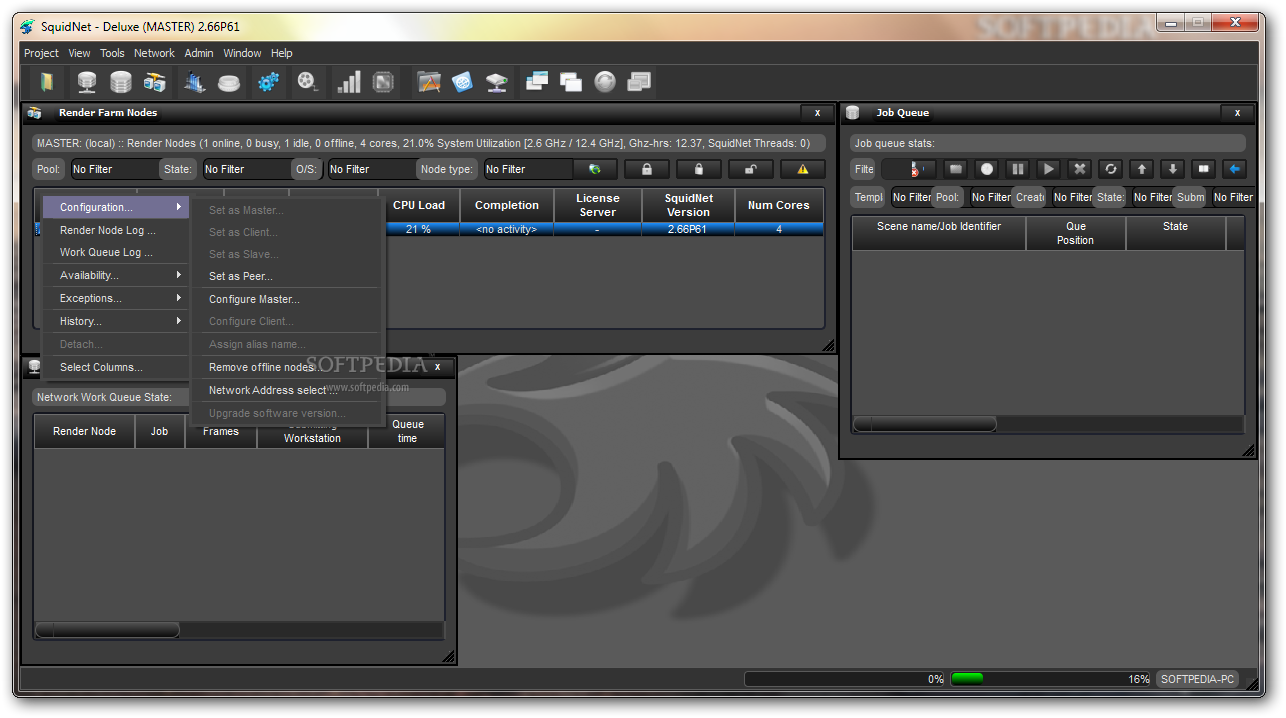
Task: Open the State filter dropdown in Job Queue
Action: [x=1152, y=197]
